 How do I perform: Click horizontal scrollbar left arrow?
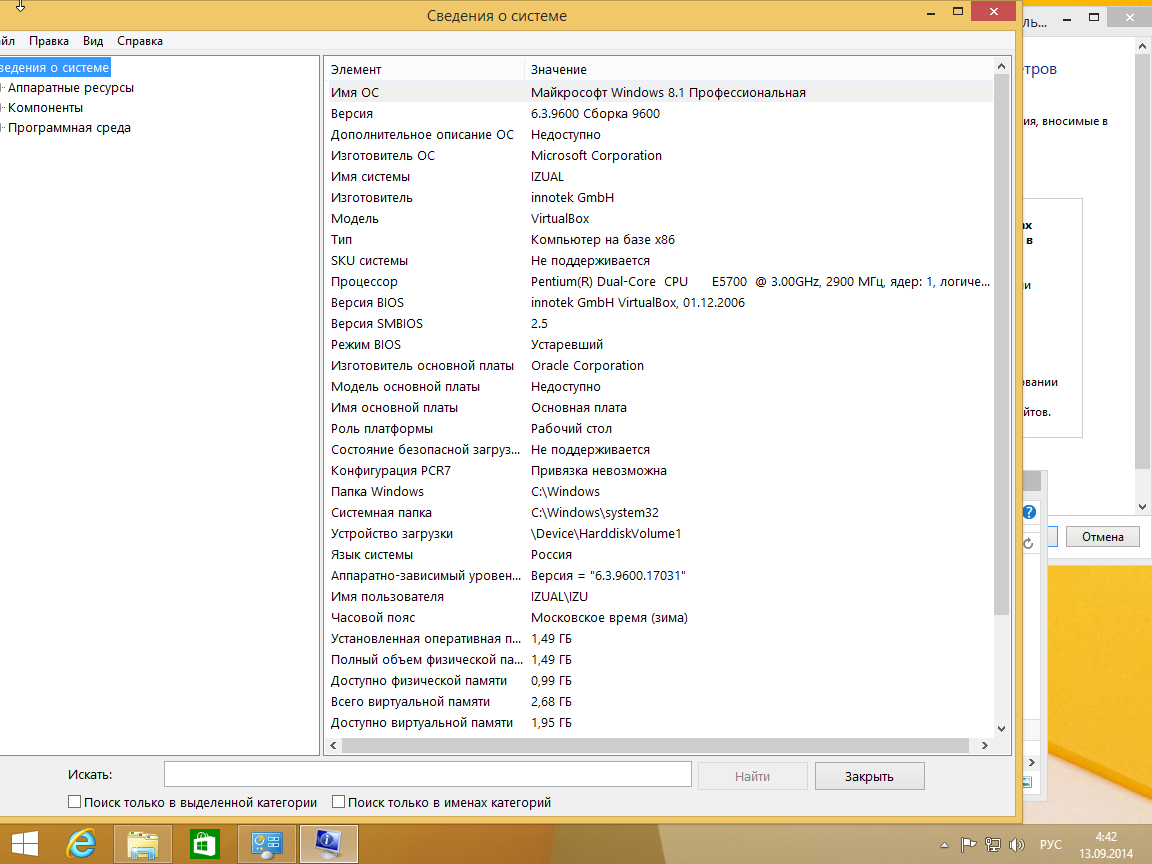coord(334,745)
